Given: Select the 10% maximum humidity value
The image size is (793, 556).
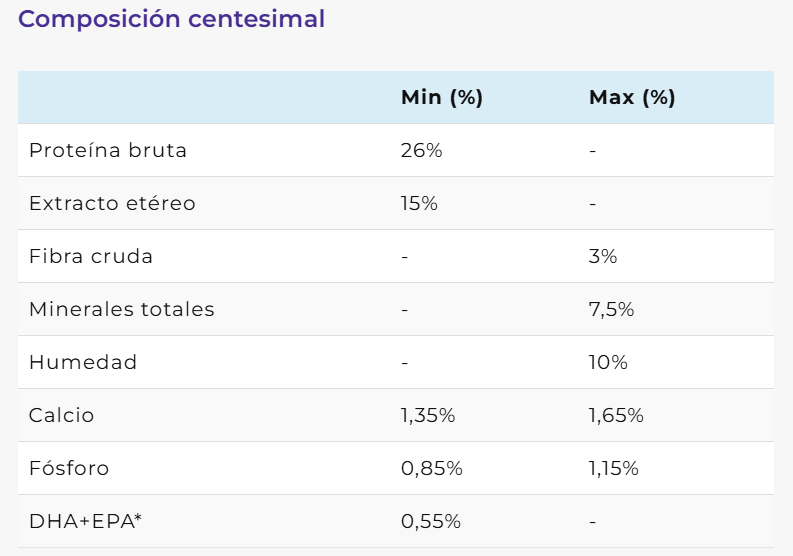Looking at the screenshot, I should click(608, 362).
